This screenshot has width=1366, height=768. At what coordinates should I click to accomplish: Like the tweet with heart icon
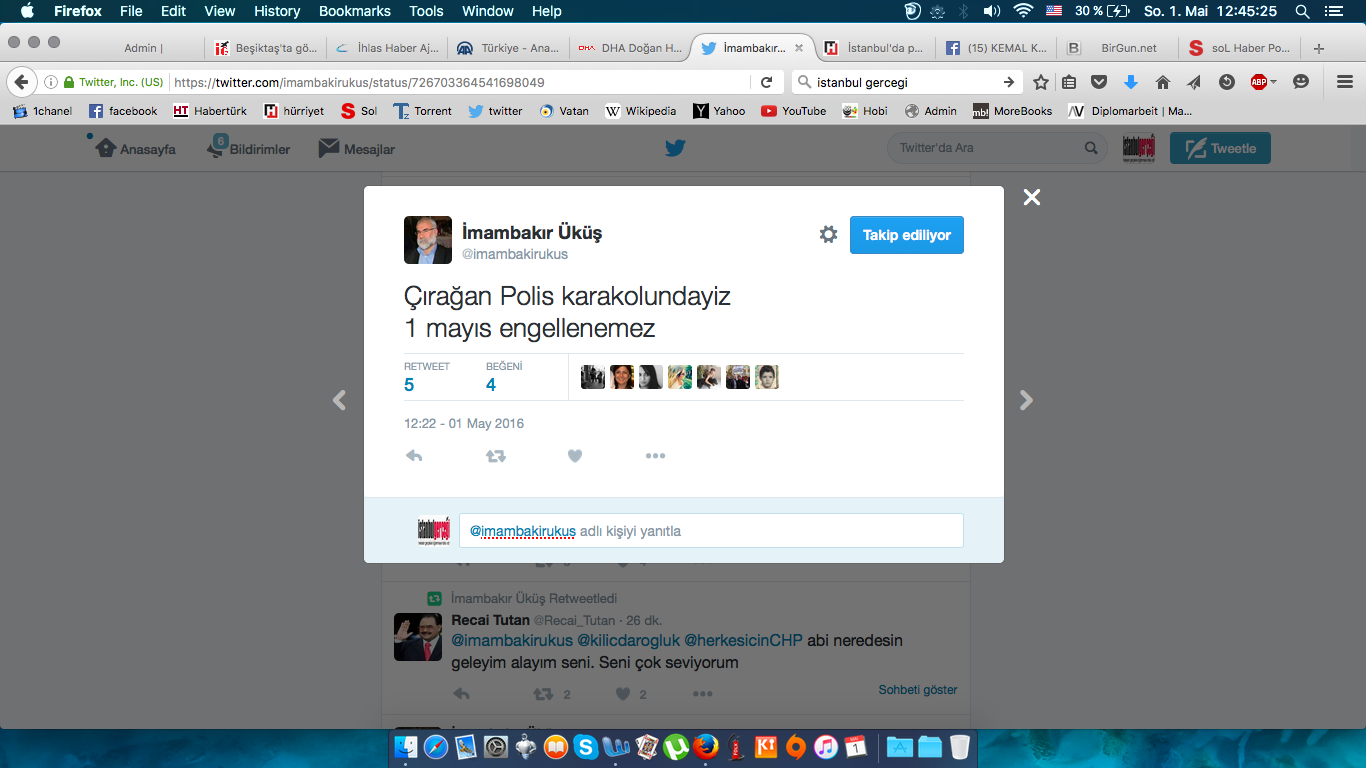tap(575, 456)
